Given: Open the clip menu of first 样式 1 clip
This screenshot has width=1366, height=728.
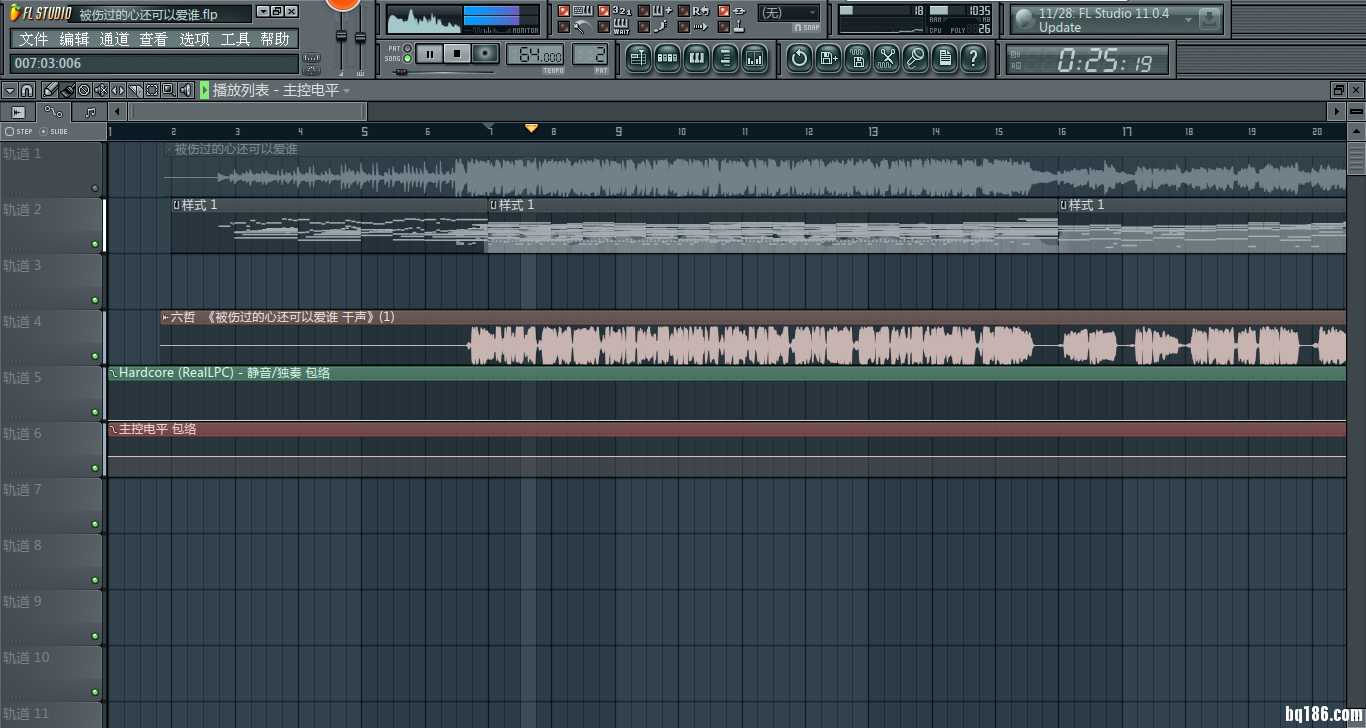Looking at the screenshot, I should [x=177, y=205].
